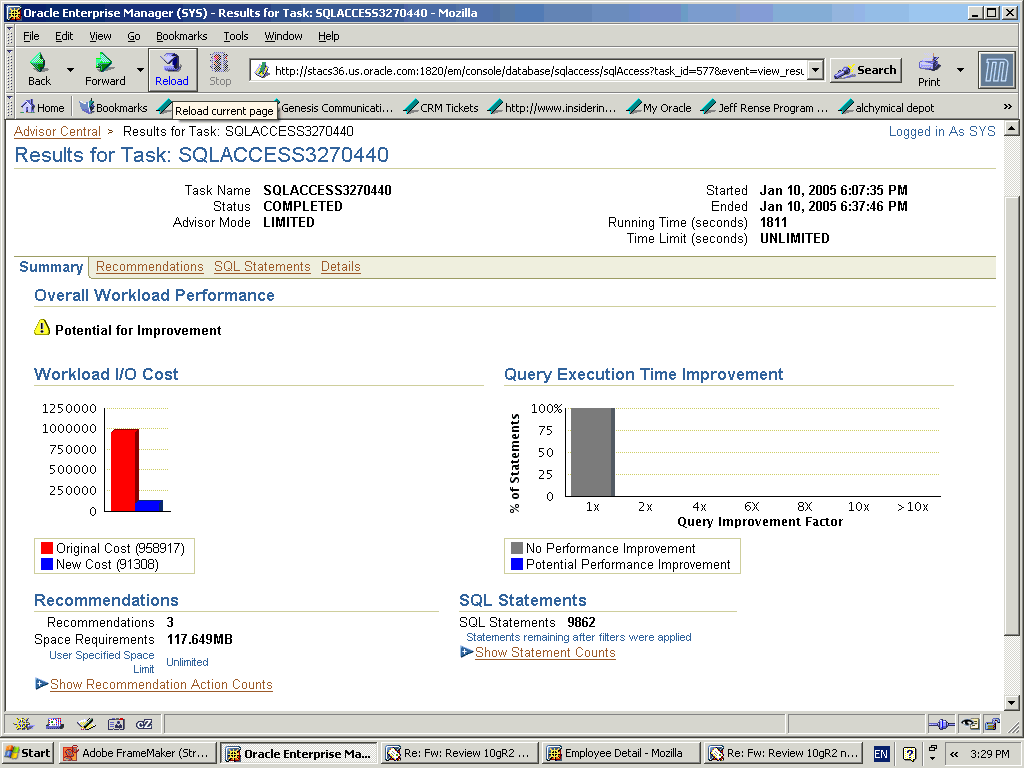Switch to the SQL Statements tab
Screen dimensions: 1024x768
pos(262,267)
